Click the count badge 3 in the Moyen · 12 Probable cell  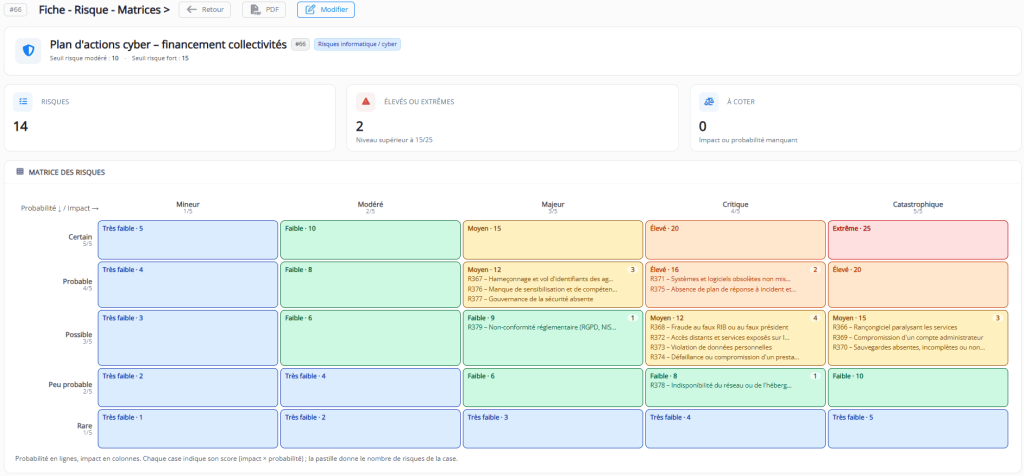pyautogui.click(x=632, y=269)
